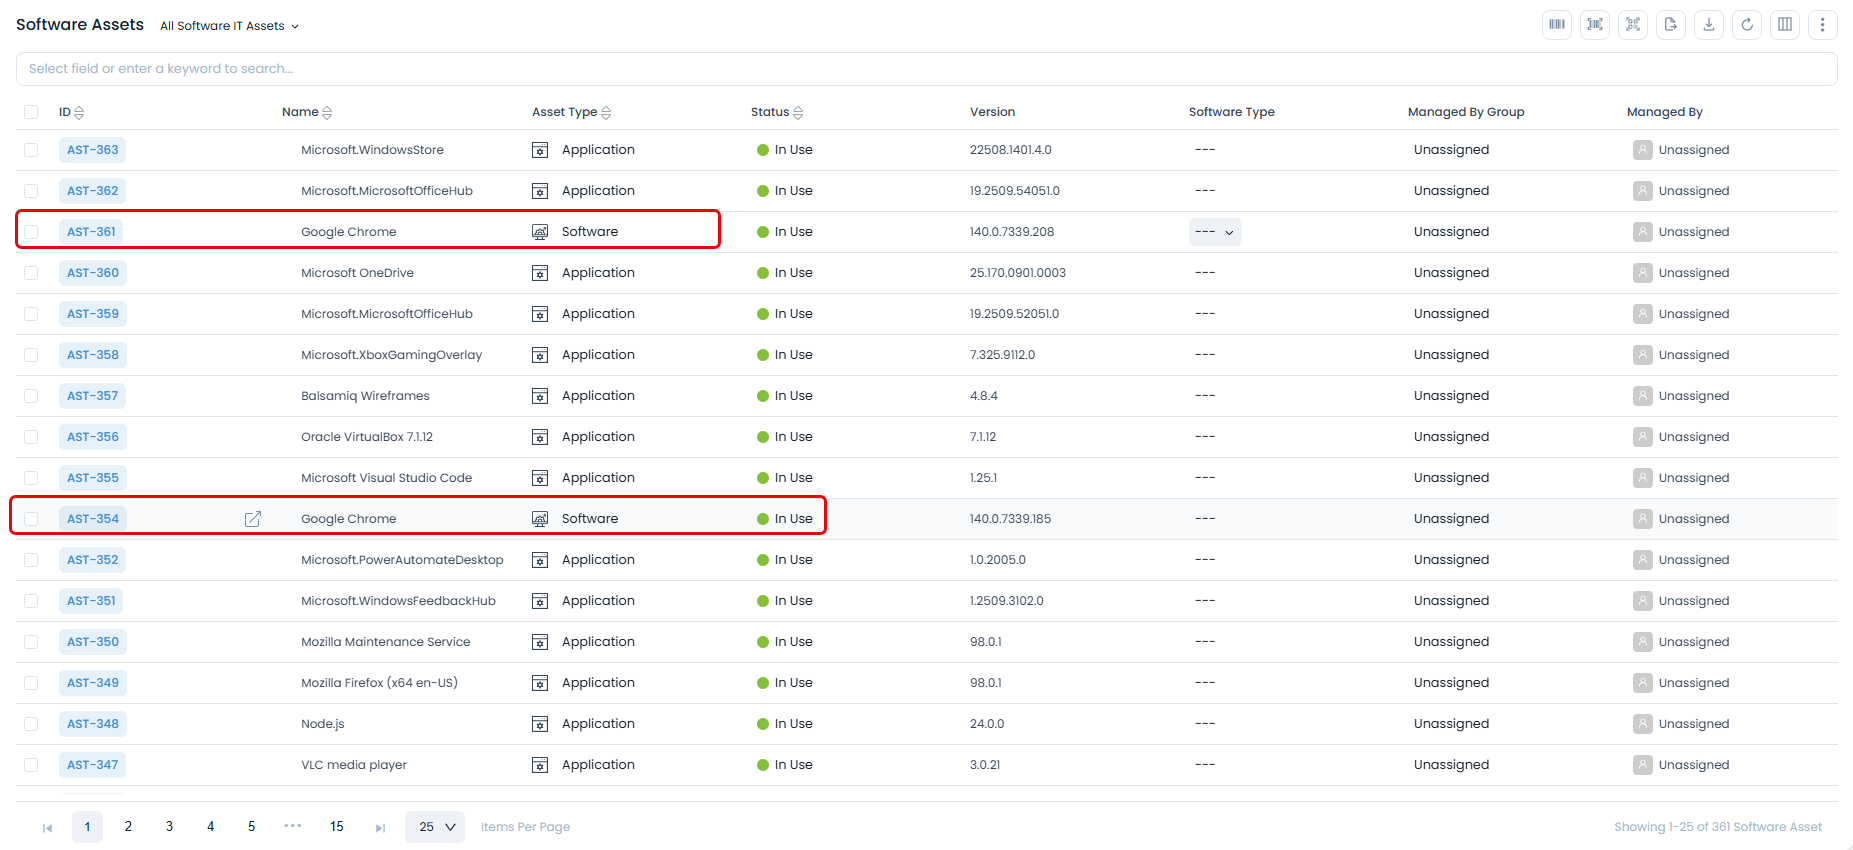
Task: Open AST-354 in a new tab icon
Action: point(253,519)
